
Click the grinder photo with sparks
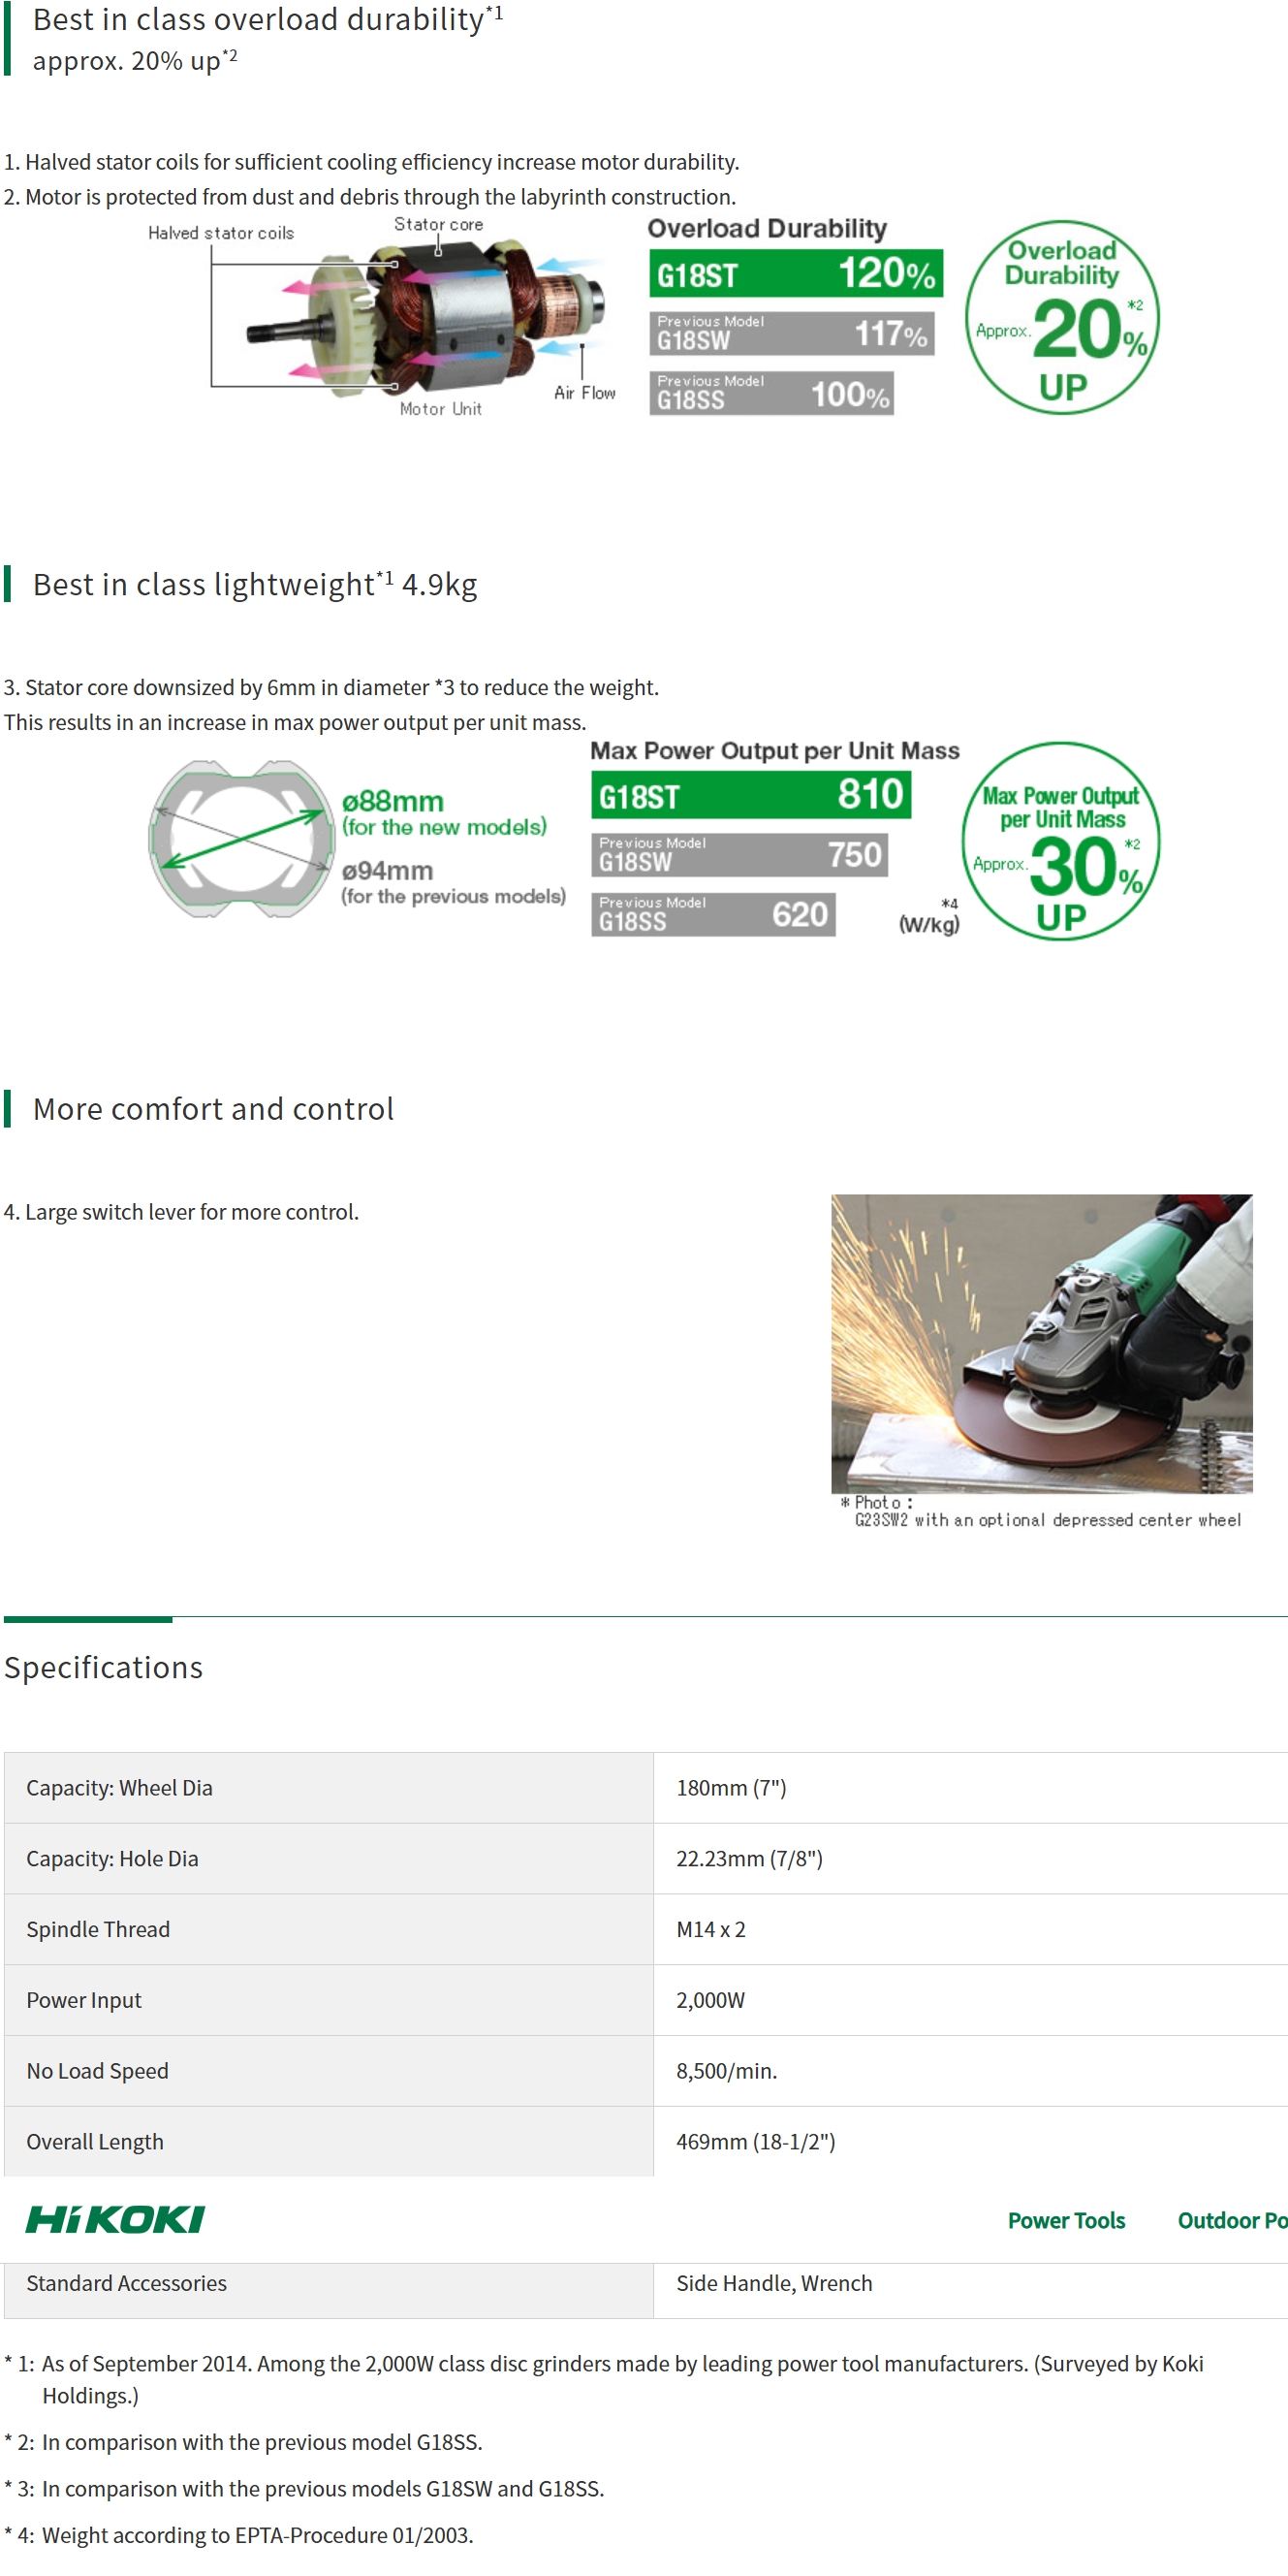tap(1041, 1342)
